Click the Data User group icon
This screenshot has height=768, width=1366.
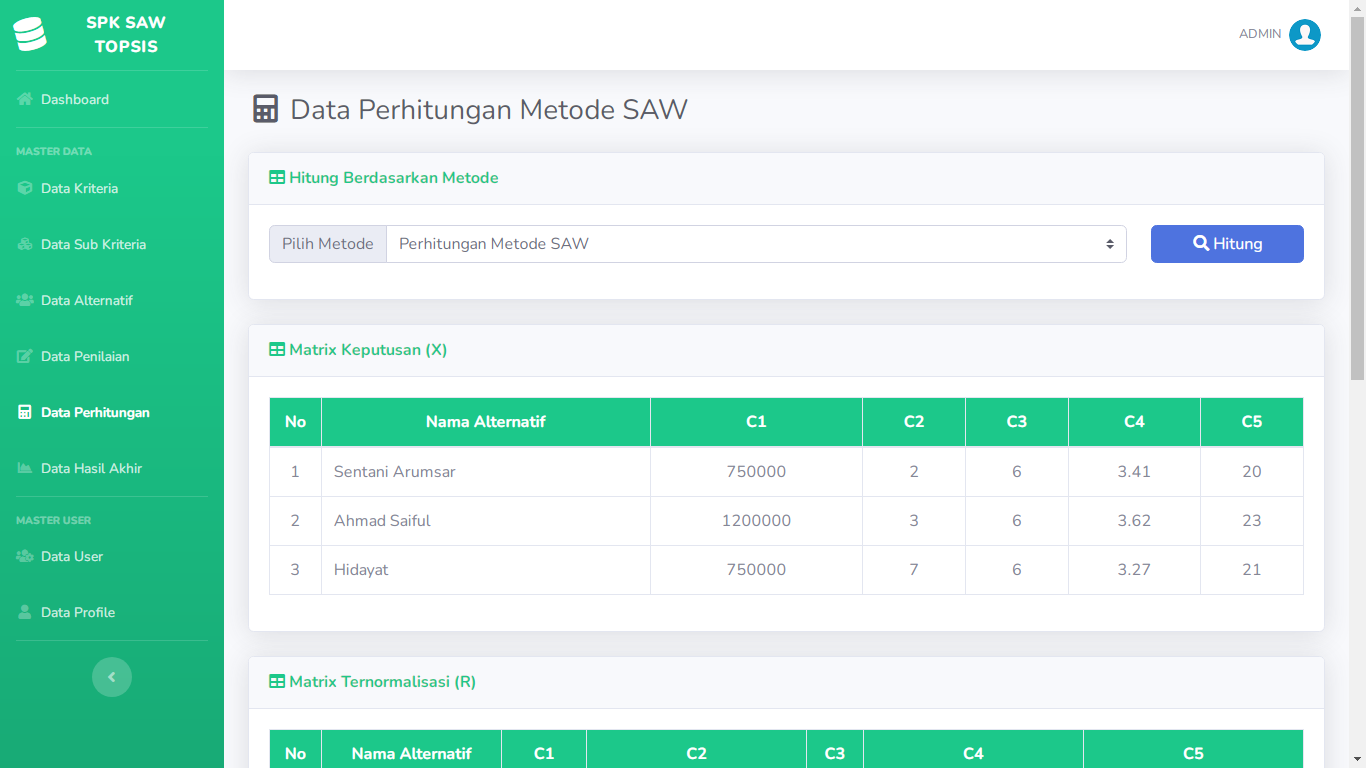tap(25, 556)
